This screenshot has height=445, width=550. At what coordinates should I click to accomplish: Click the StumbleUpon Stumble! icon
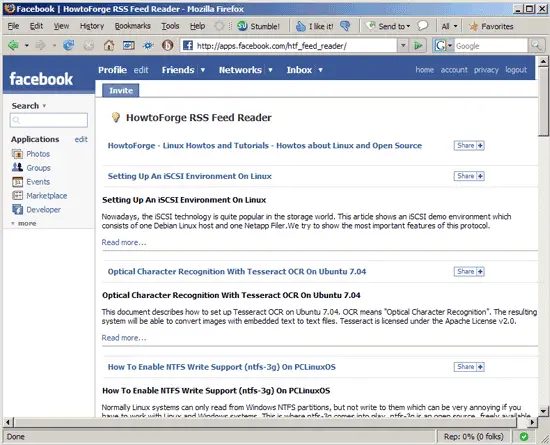click(x=242, y=26)
